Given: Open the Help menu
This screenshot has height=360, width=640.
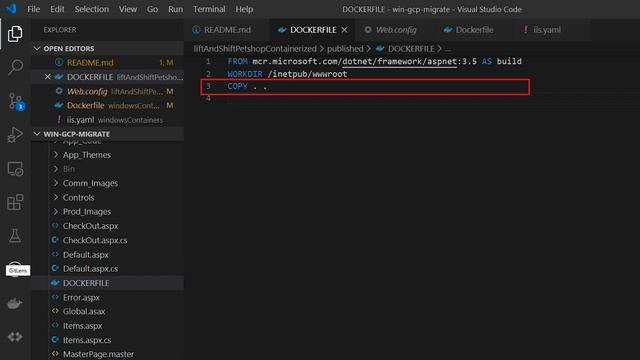Looking at the screenshot, I should click(x=244, y=9).
